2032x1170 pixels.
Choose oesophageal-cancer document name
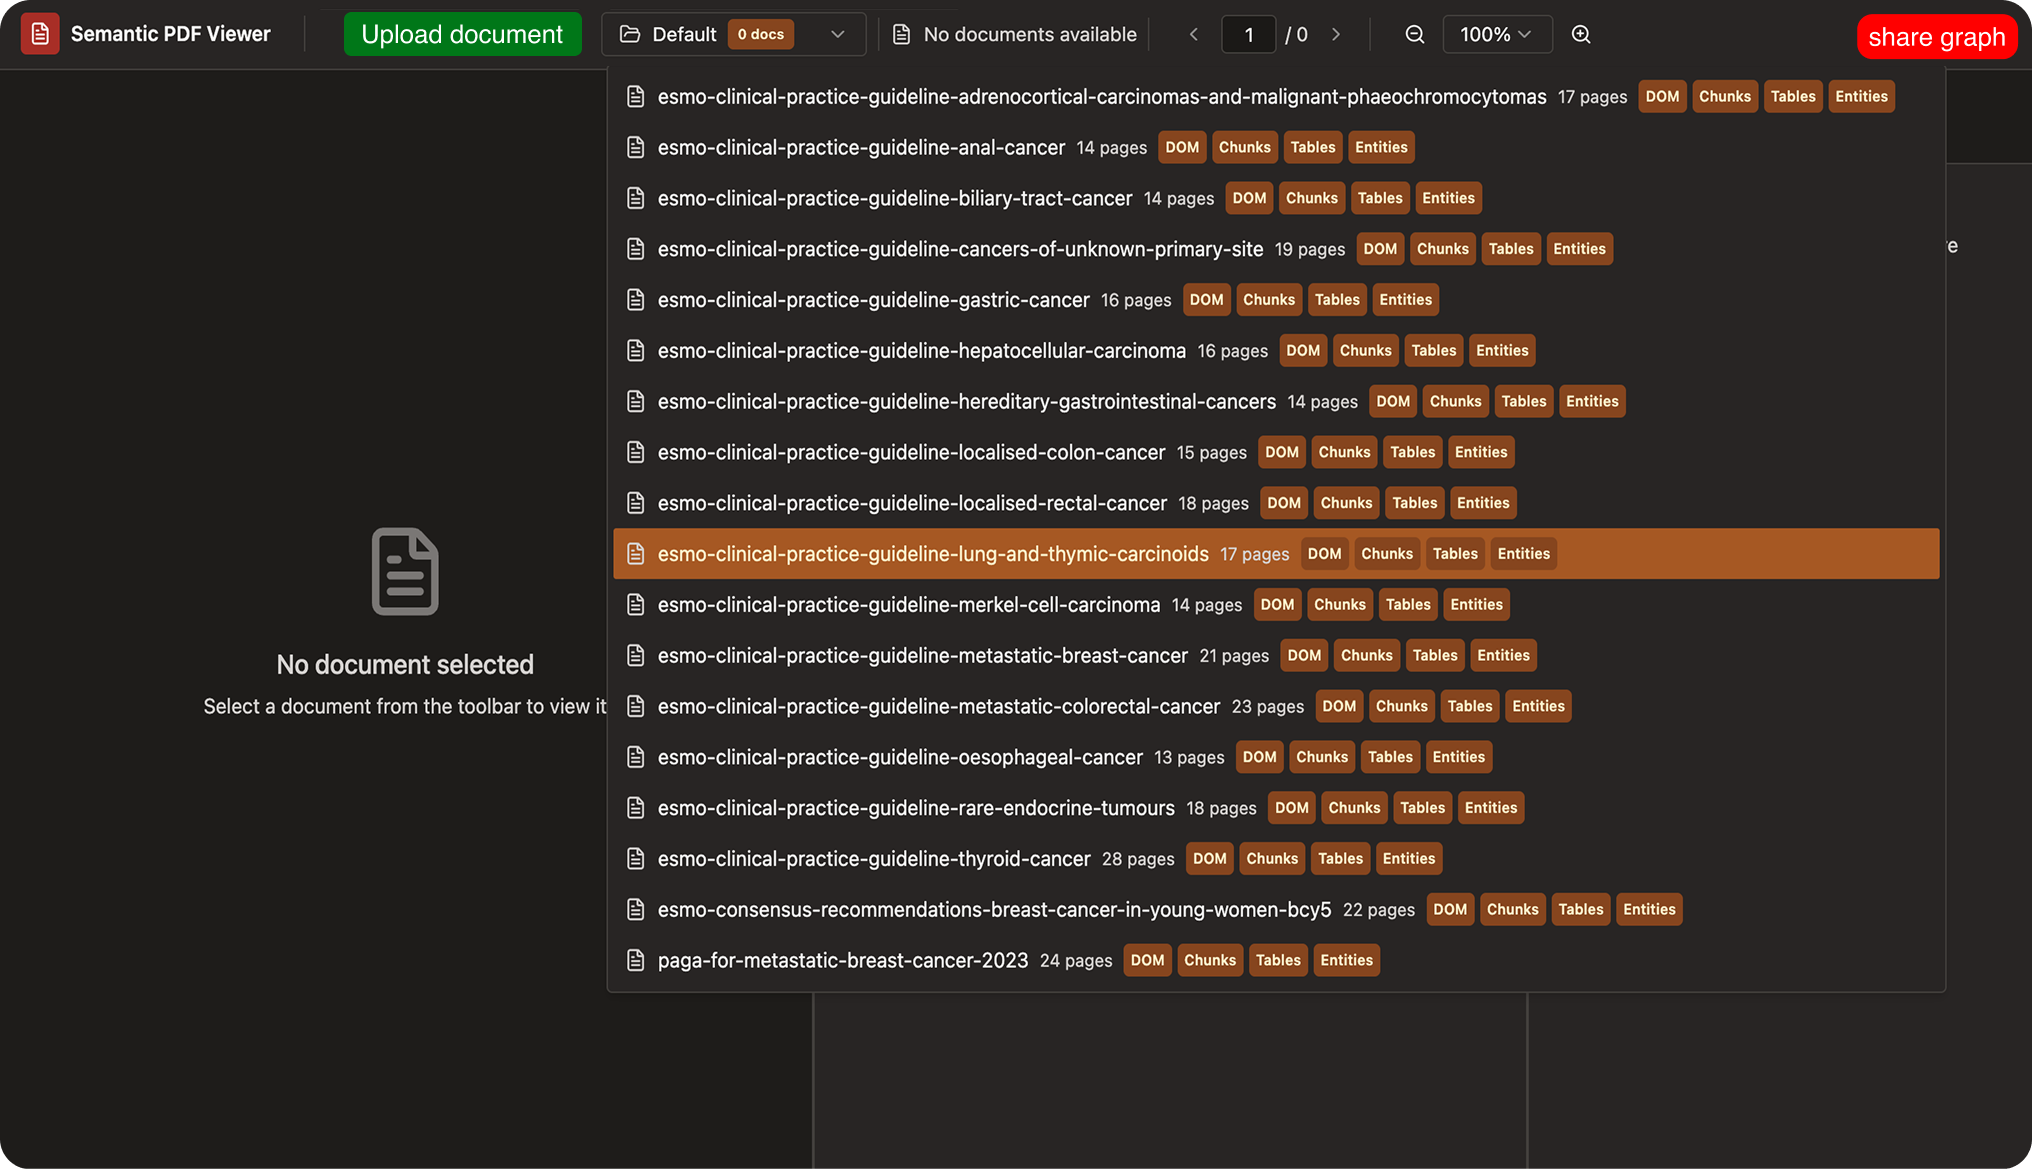tap(900, 758)
